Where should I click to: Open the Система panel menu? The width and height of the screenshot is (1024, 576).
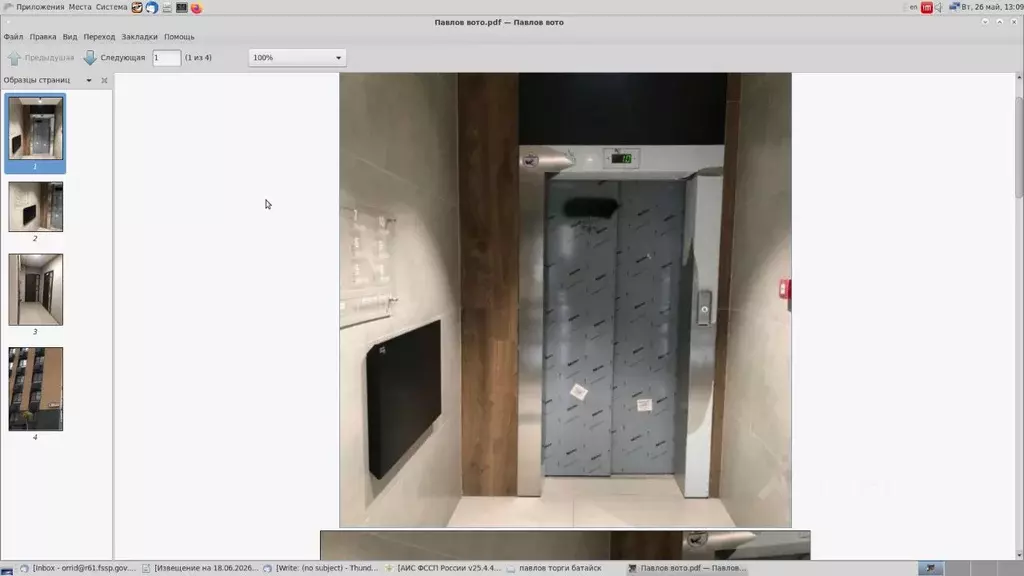112,7
